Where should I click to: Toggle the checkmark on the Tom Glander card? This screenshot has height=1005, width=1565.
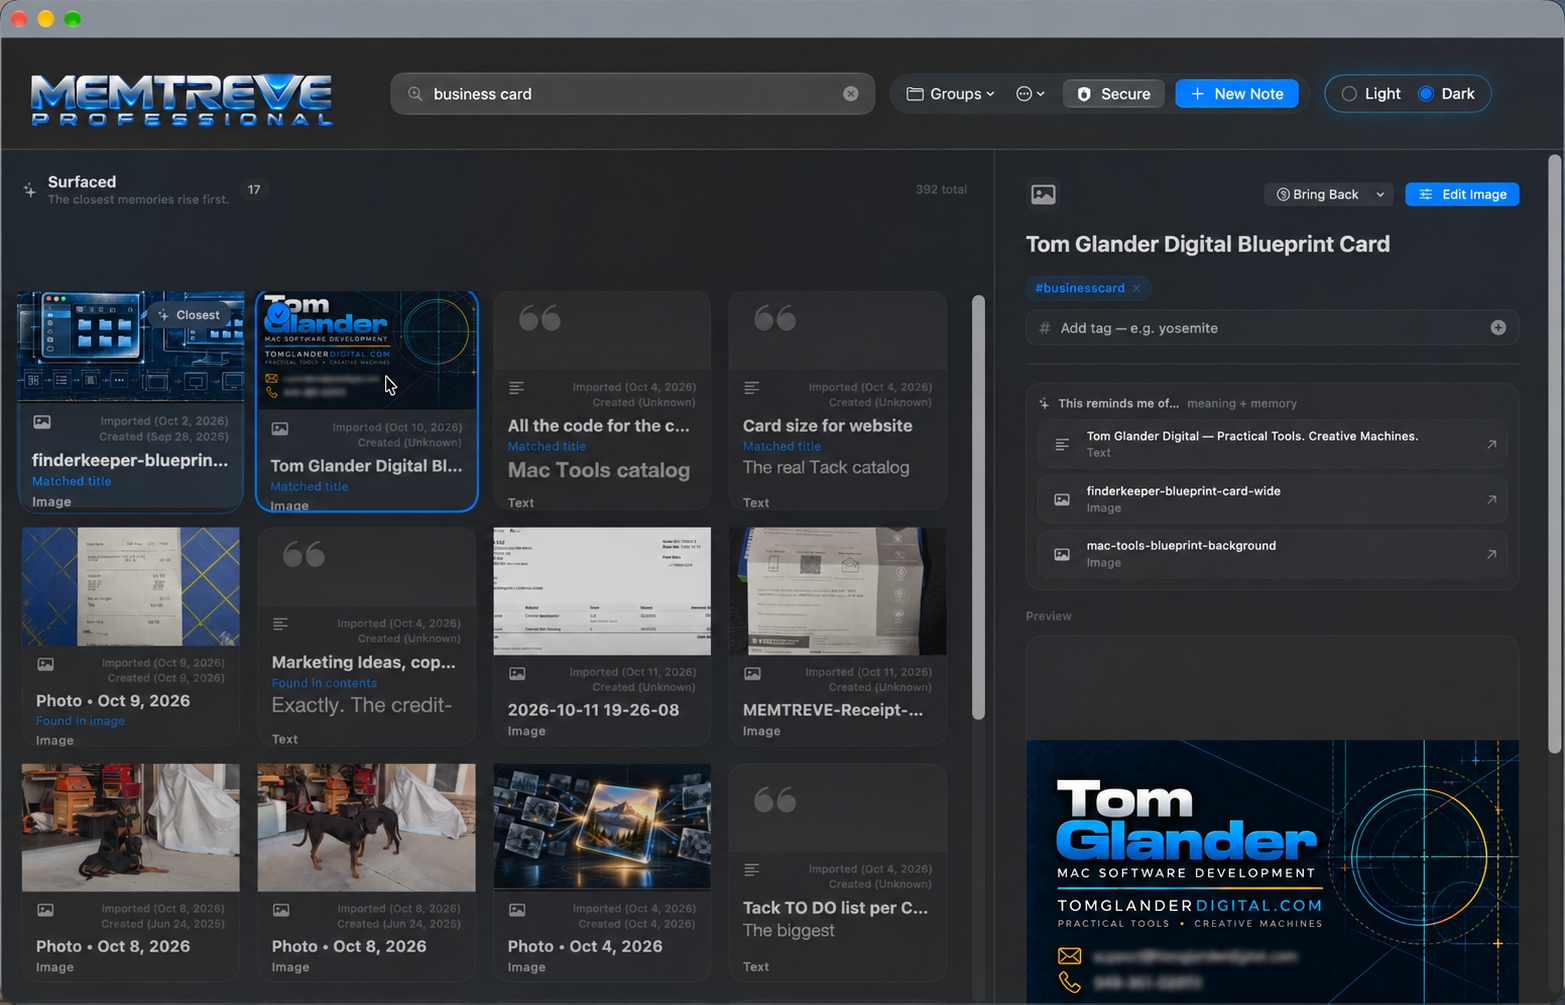[x=278, y=316]
